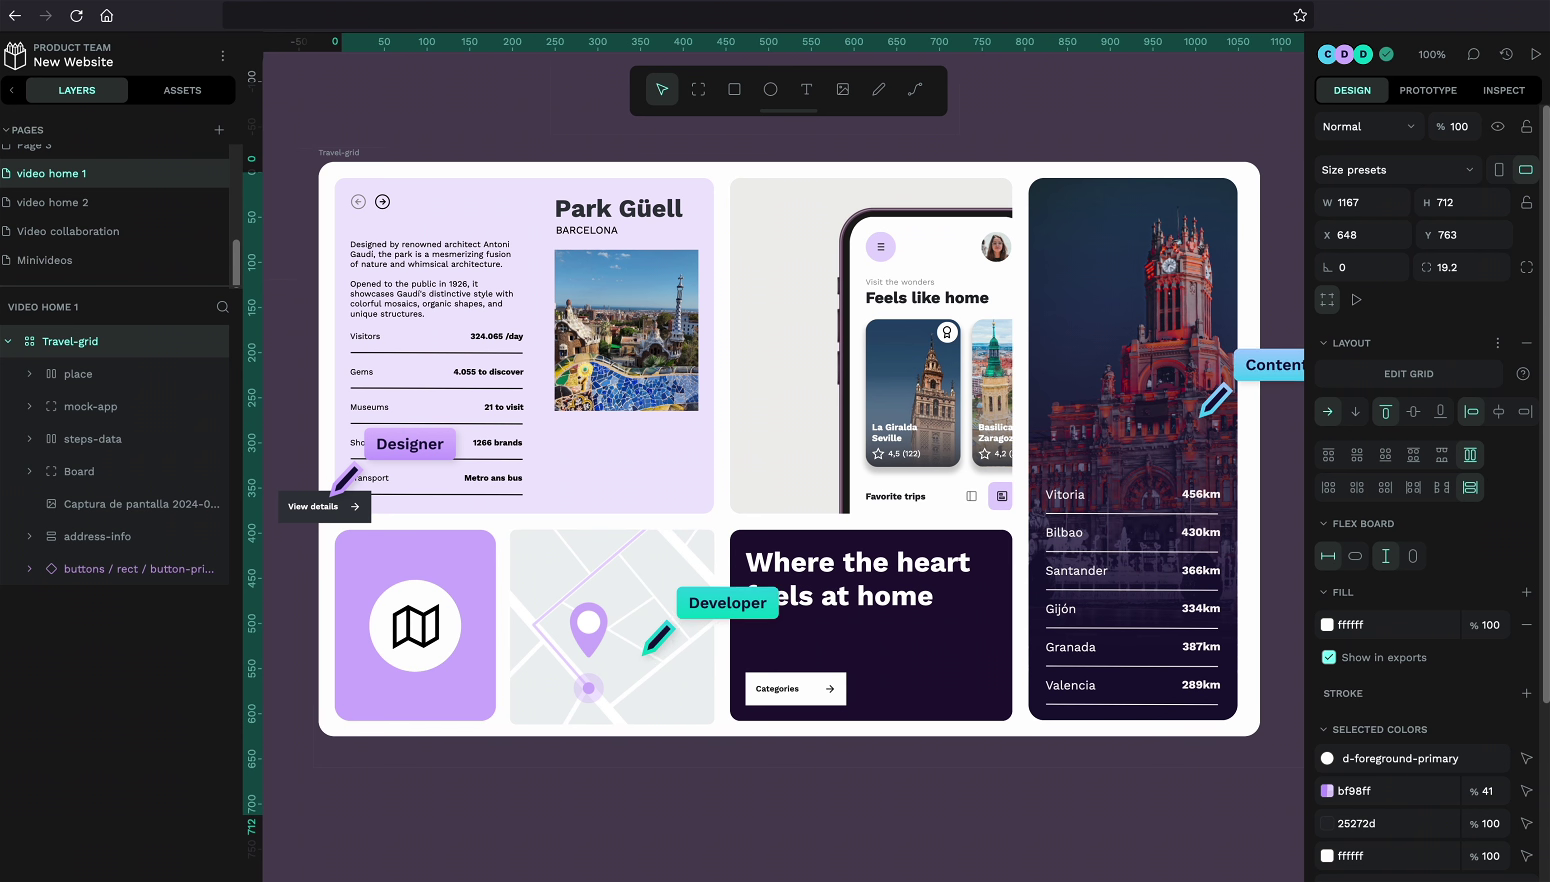Click the bf98ff selected color swatch
Viewport: 1550px width, 882px height.
1327,791
